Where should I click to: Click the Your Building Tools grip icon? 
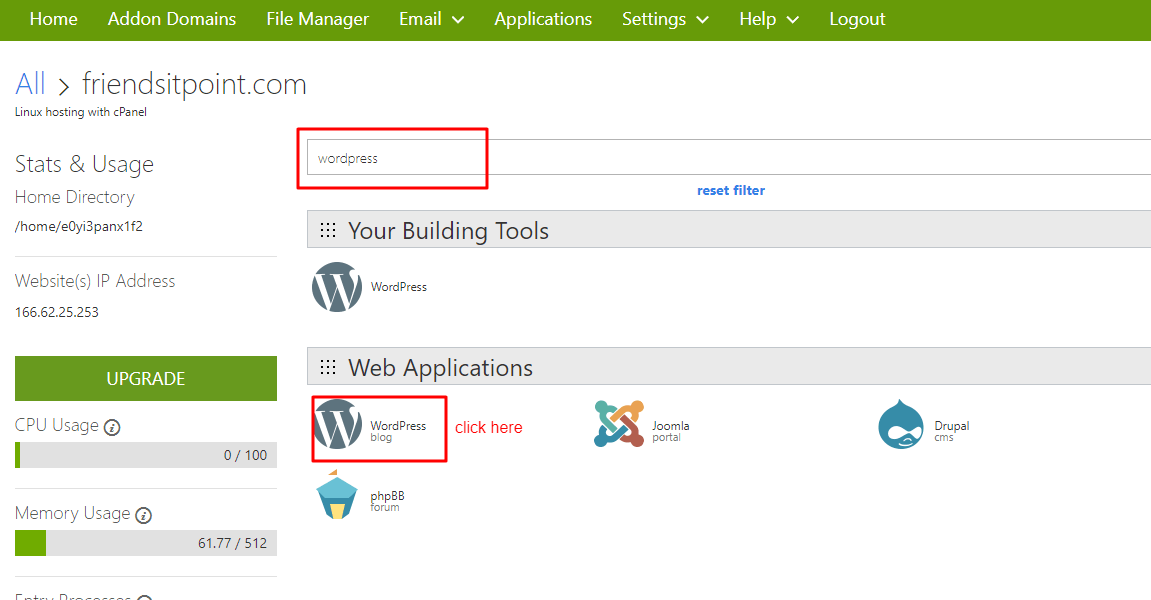click(x=328, y=231)
